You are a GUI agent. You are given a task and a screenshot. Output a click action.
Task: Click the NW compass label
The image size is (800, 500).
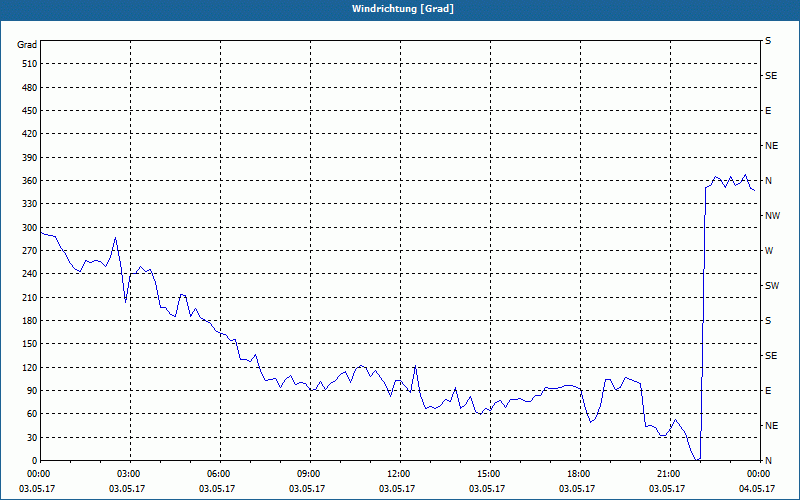point(772,216)
